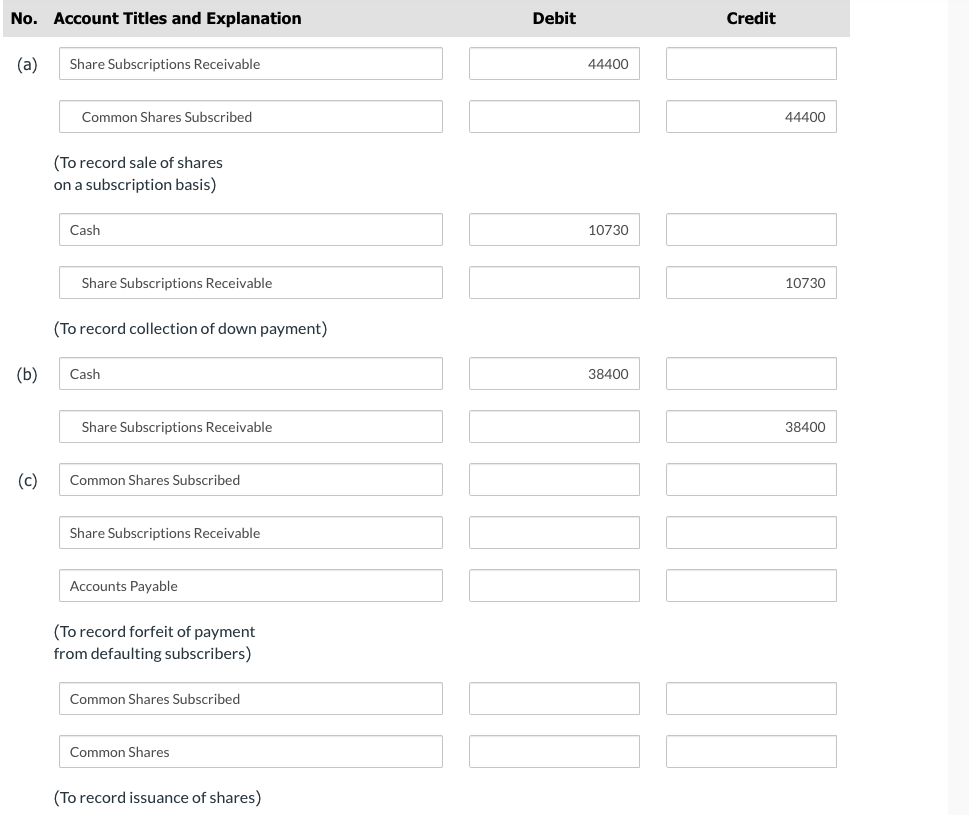
Task: Click Common Shares Subscribed account field in issuance entry
Action: point(251,699)
